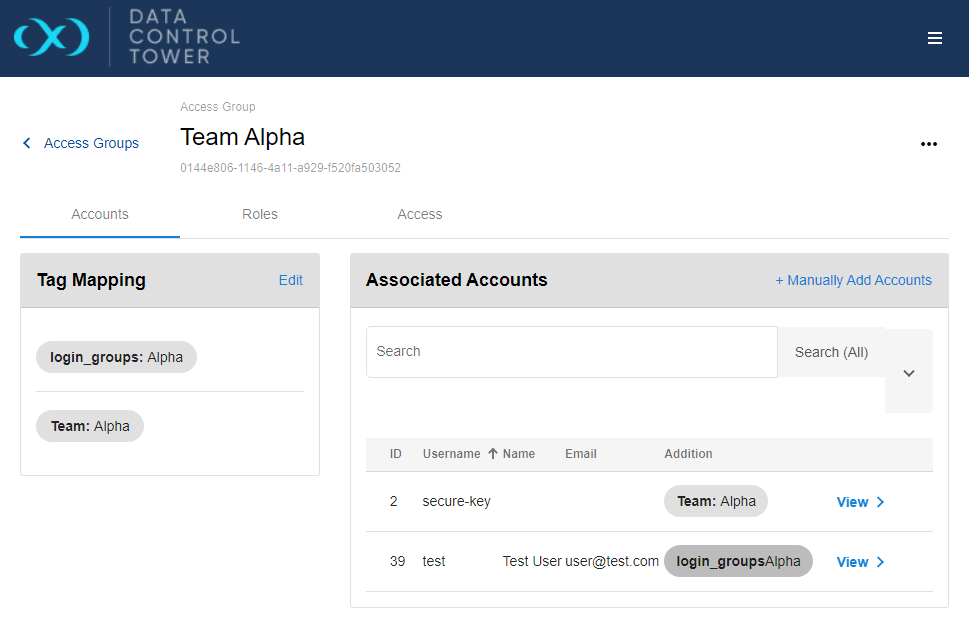This screenshot has height=618, width=969.
Task: View the secure-key account details
Action: [x=852, y=502]
